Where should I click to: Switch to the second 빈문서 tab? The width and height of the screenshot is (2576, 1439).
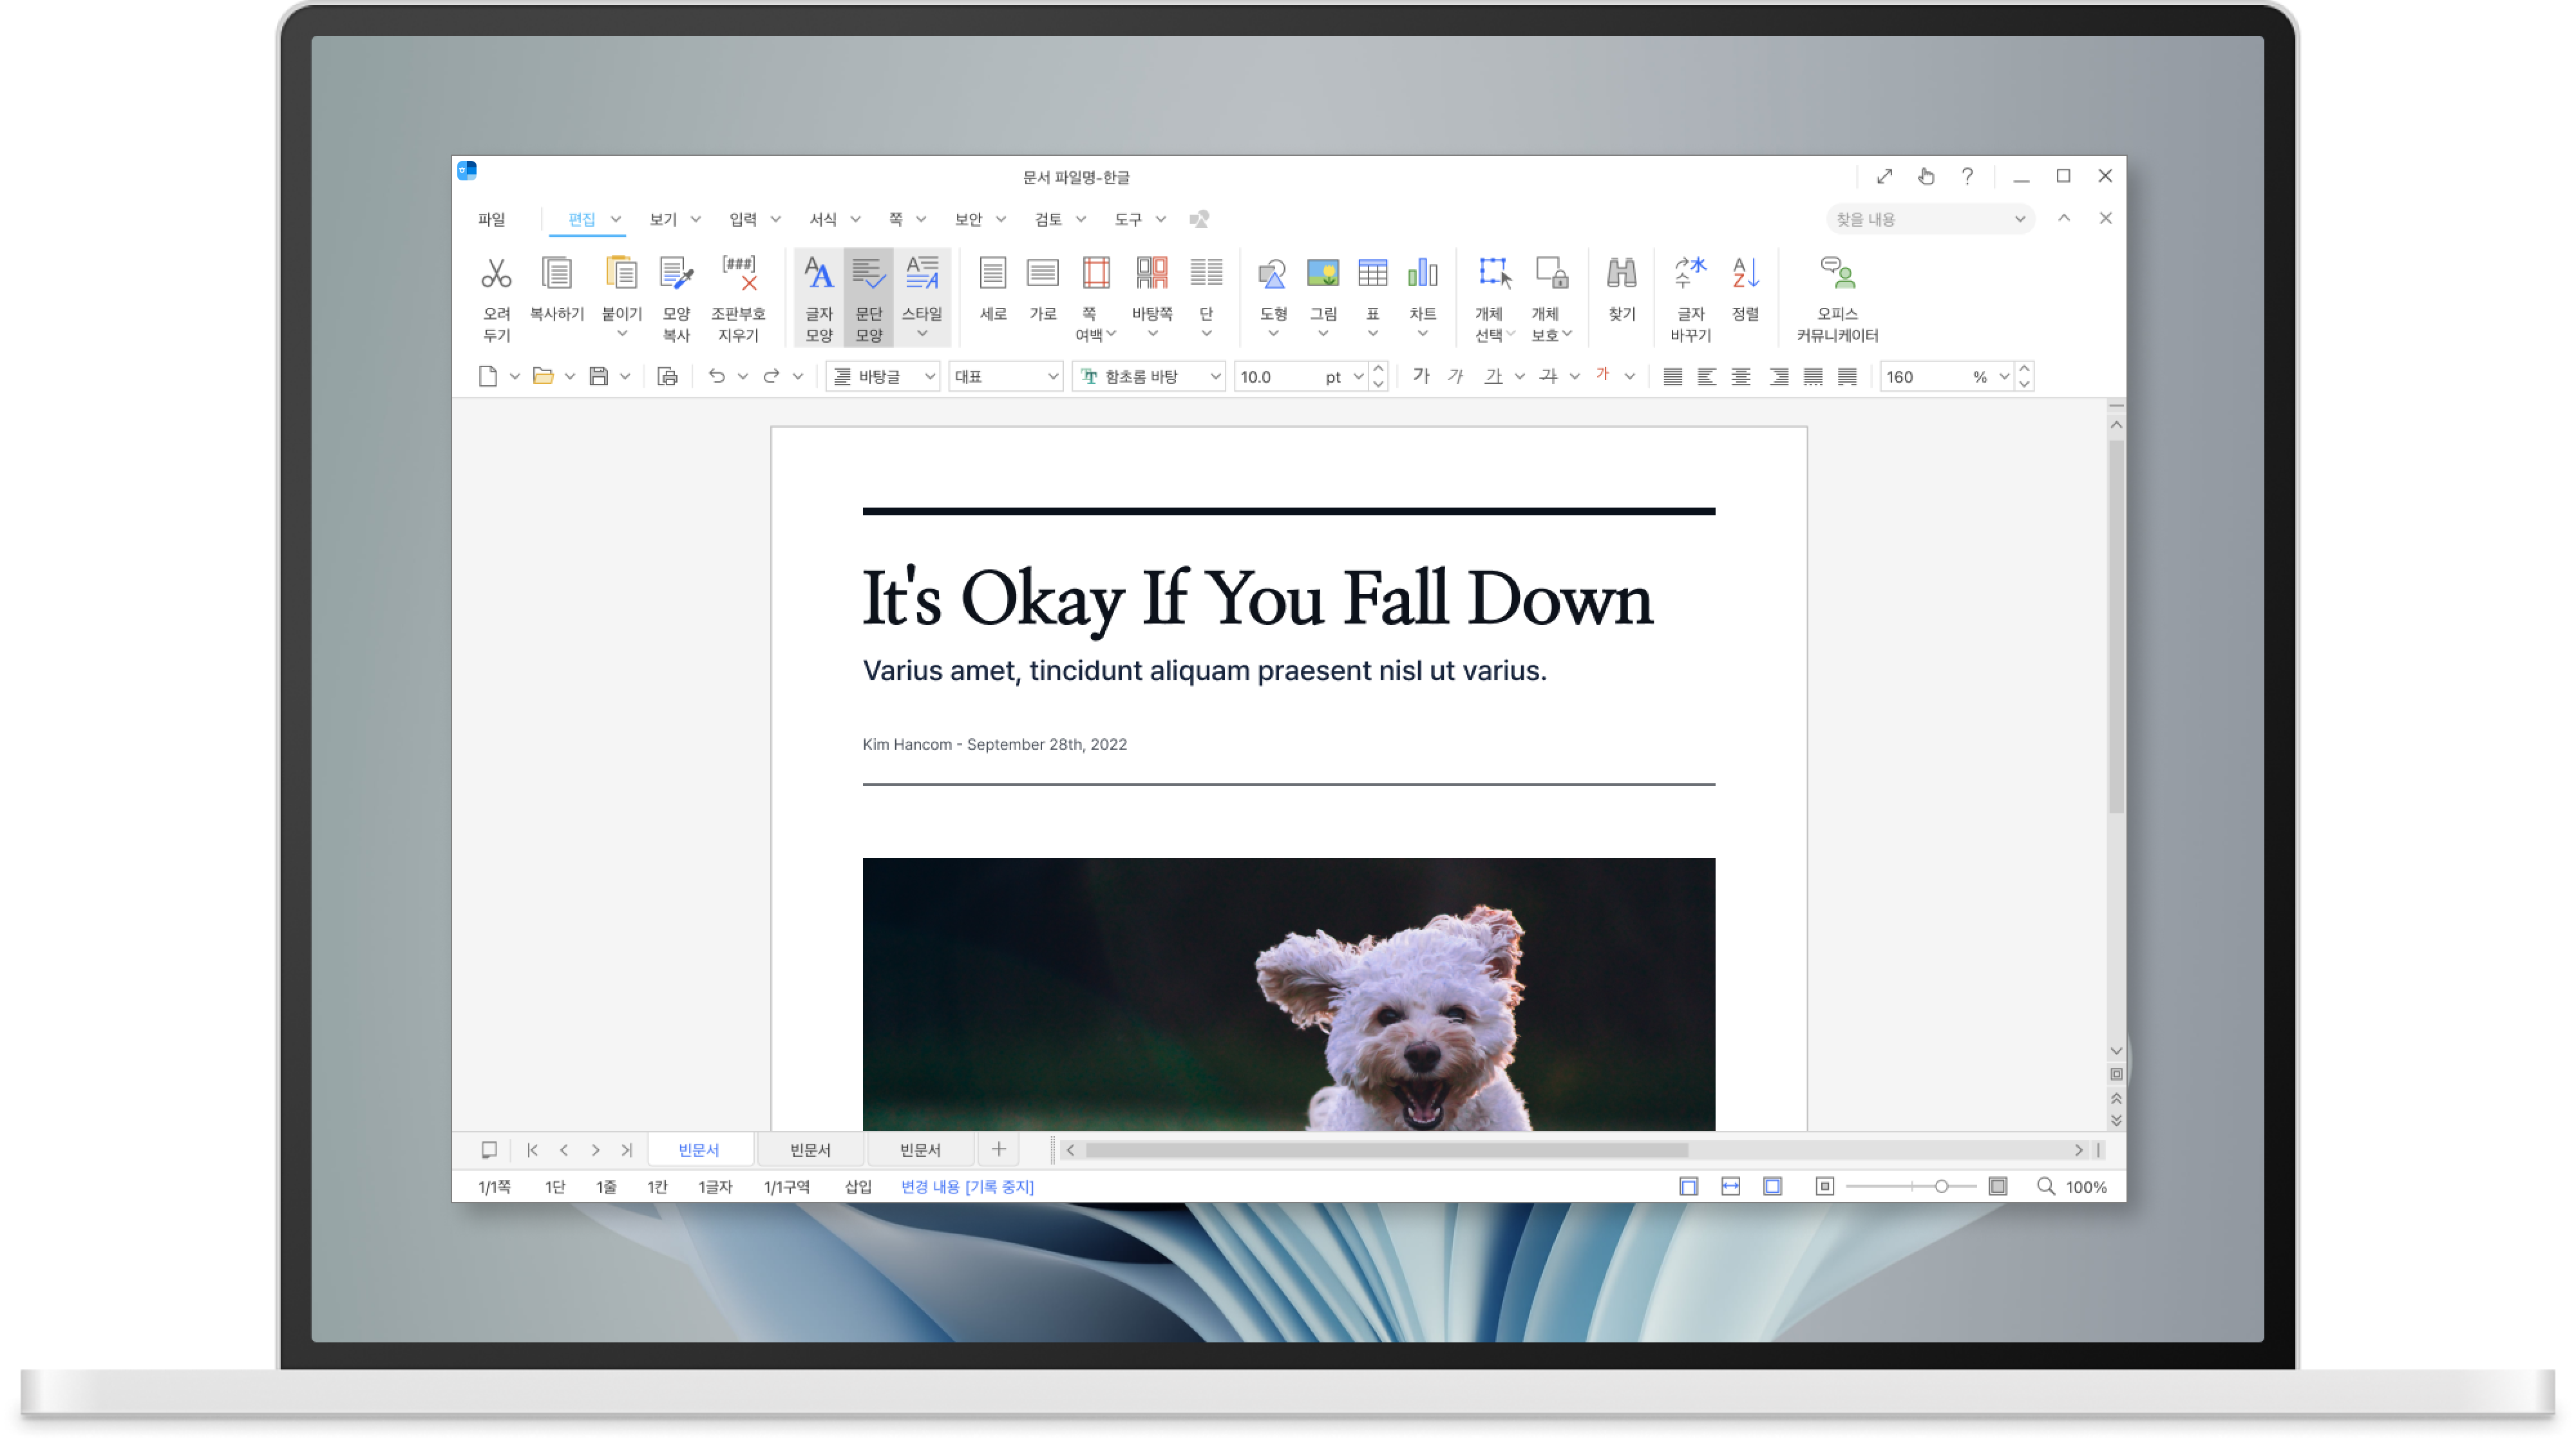point(809,1150)
